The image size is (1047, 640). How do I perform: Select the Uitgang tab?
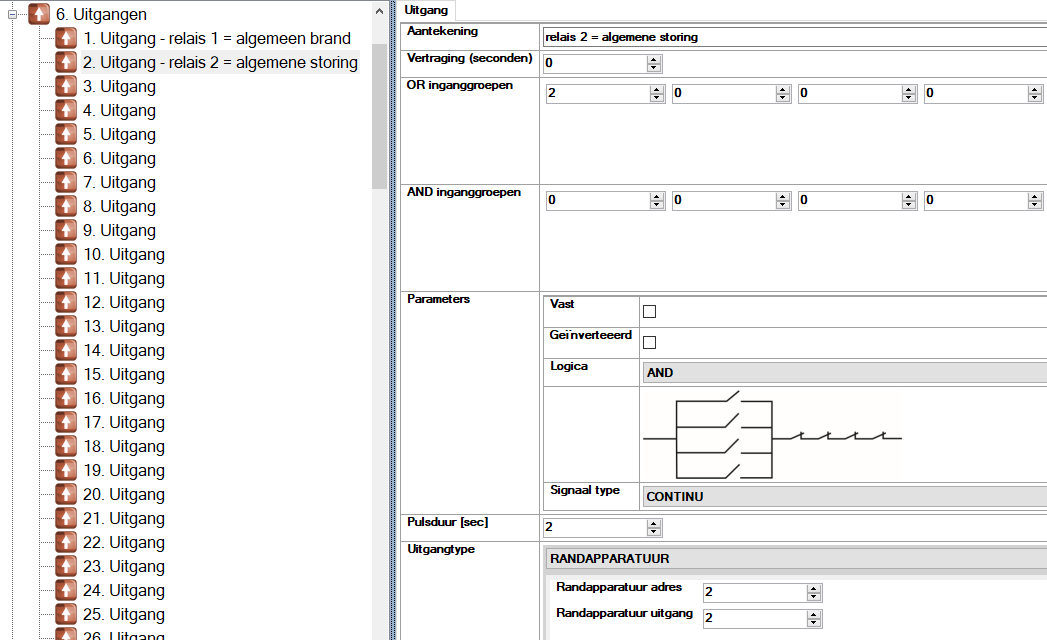point(426,10)
